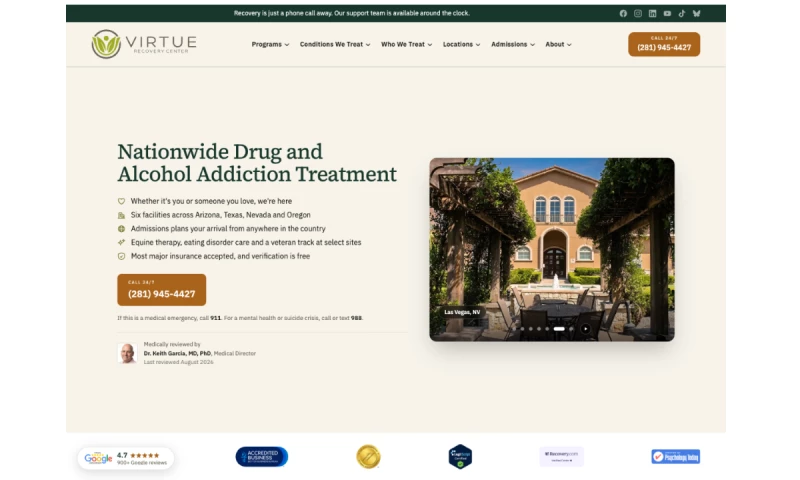
Task: Click the Google 4.7 reviews badge
Action: click(x=126, y=458)
